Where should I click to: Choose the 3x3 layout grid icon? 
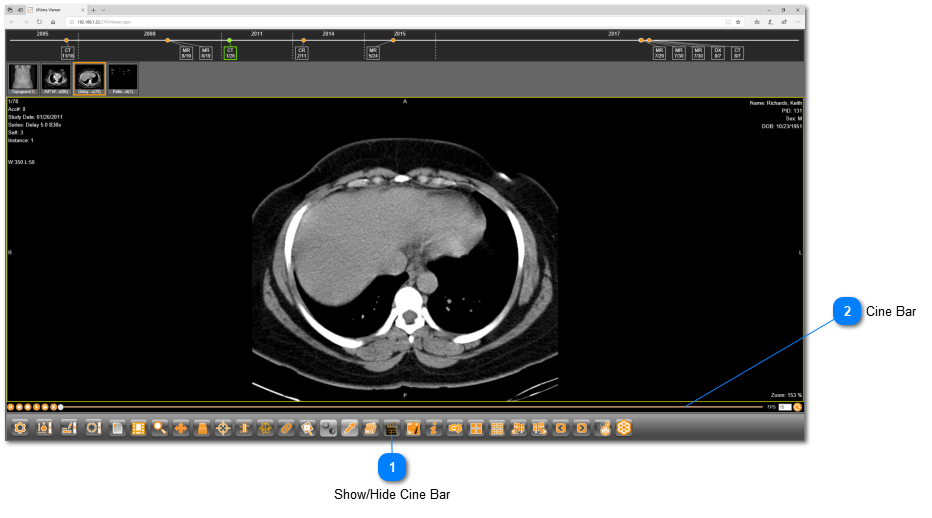497,428
